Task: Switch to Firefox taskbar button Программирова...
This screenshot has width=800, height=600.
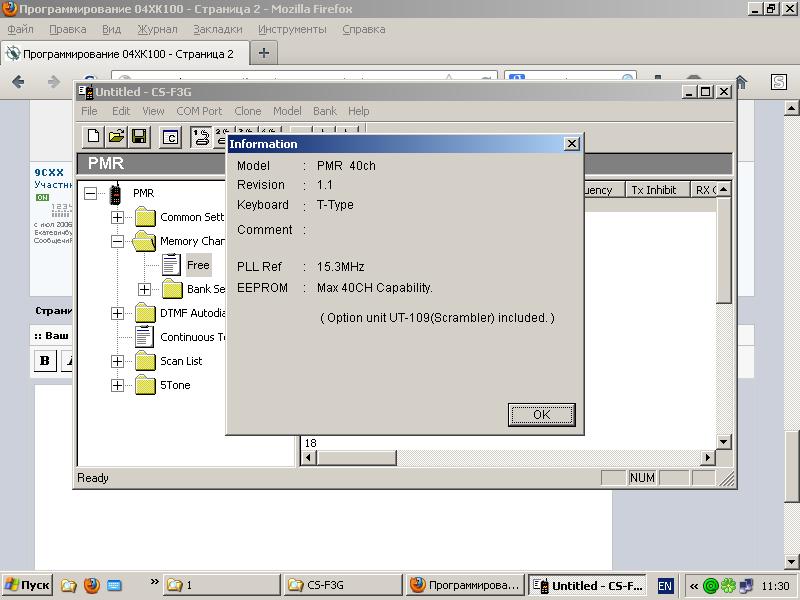Action: (465, 585)
